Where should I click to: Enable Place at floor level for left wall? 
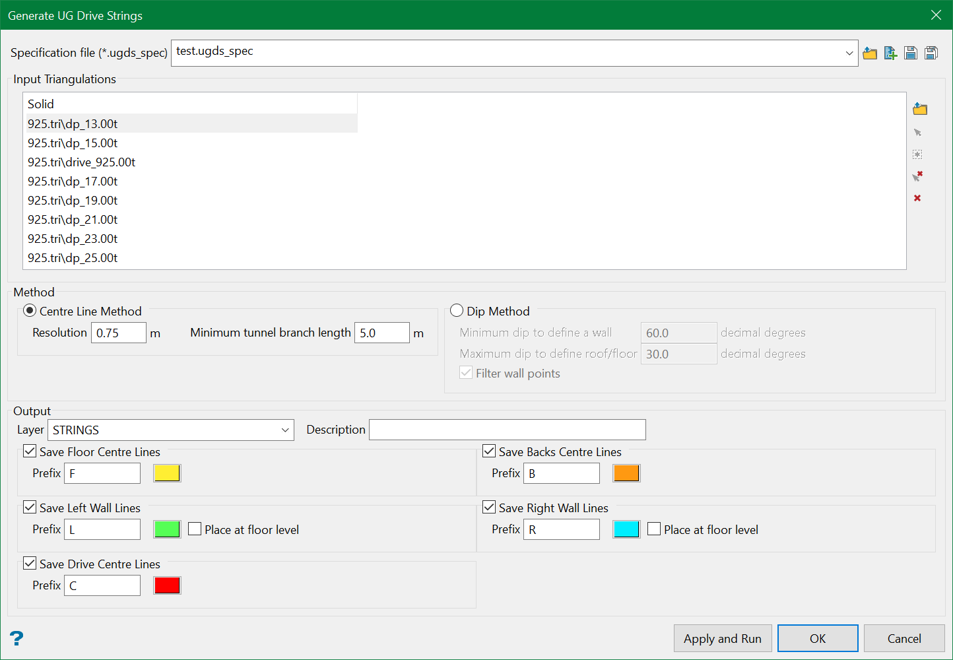click(195, 529)
